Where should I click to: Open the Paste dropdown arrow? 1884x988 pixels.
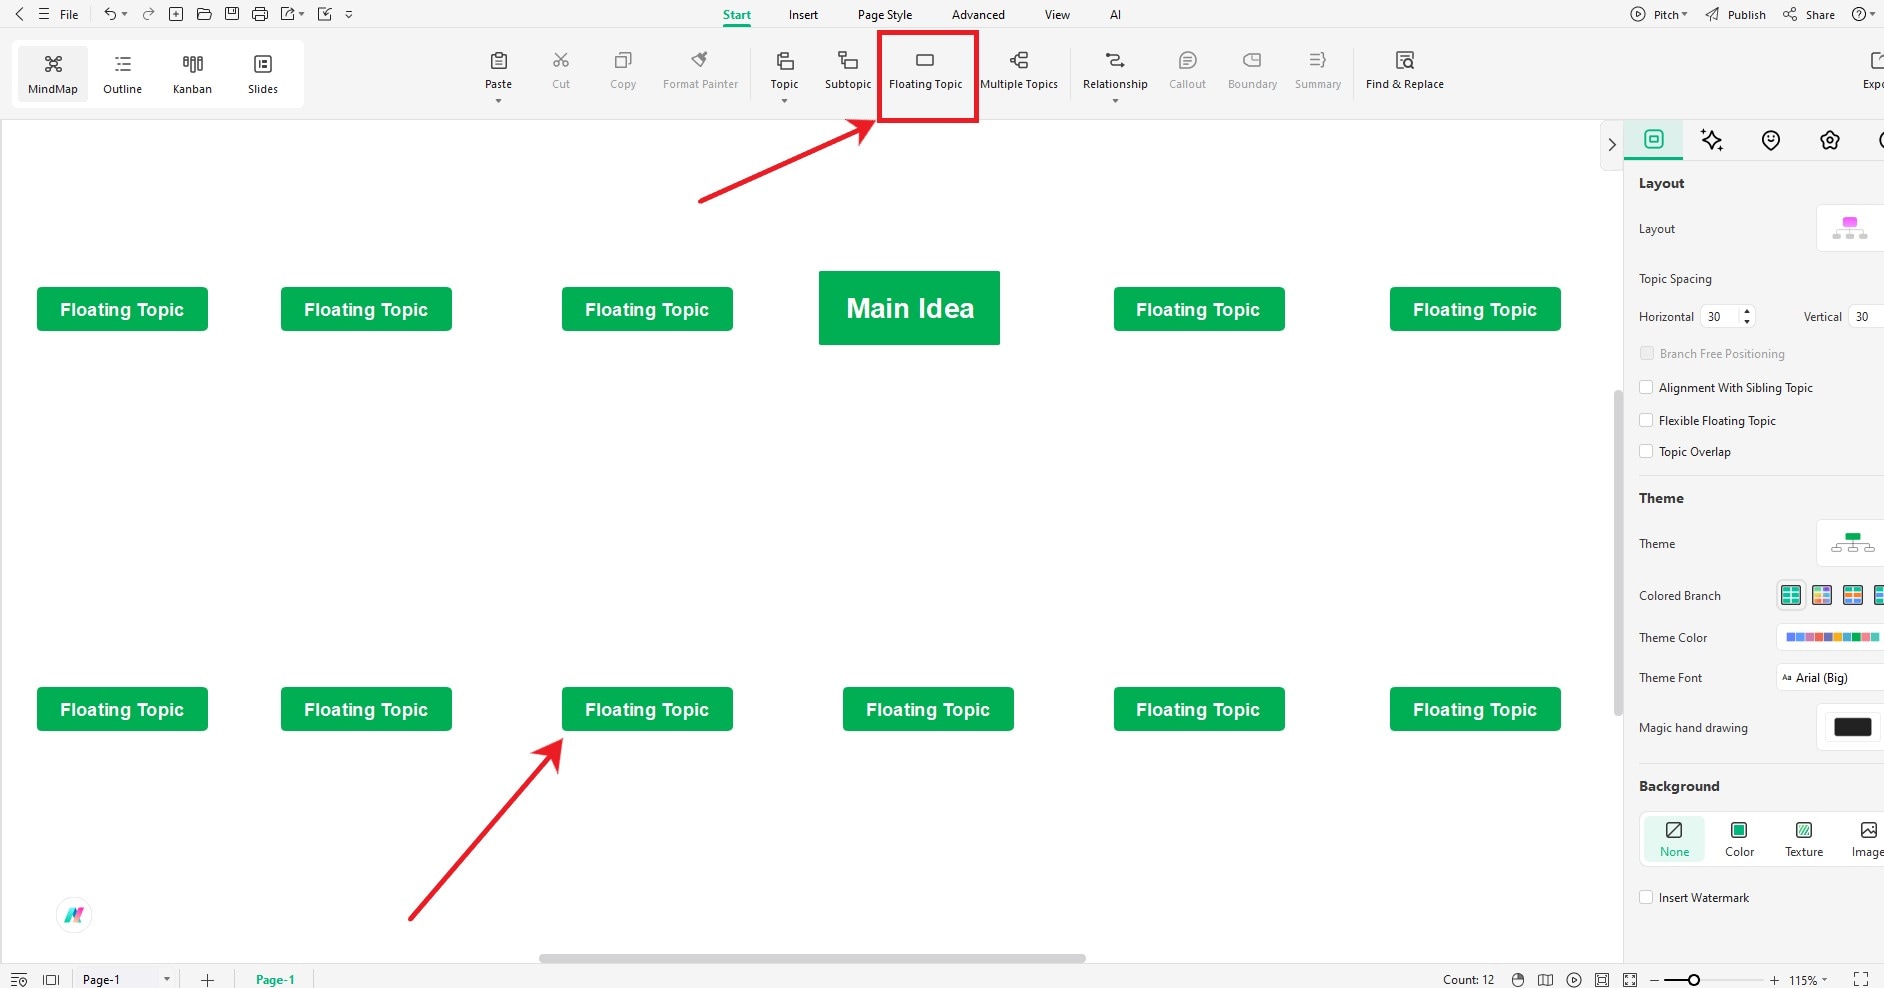click(498, 101)
